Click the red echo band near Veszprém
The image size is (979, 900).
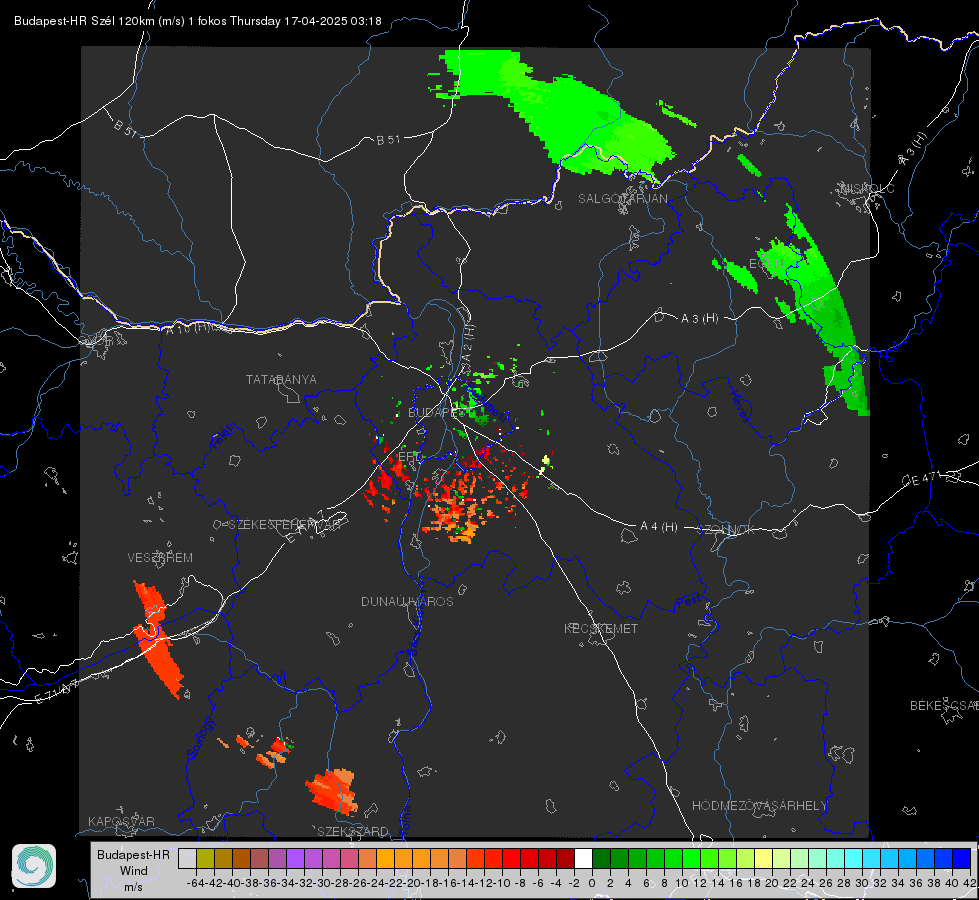(159, 639)
